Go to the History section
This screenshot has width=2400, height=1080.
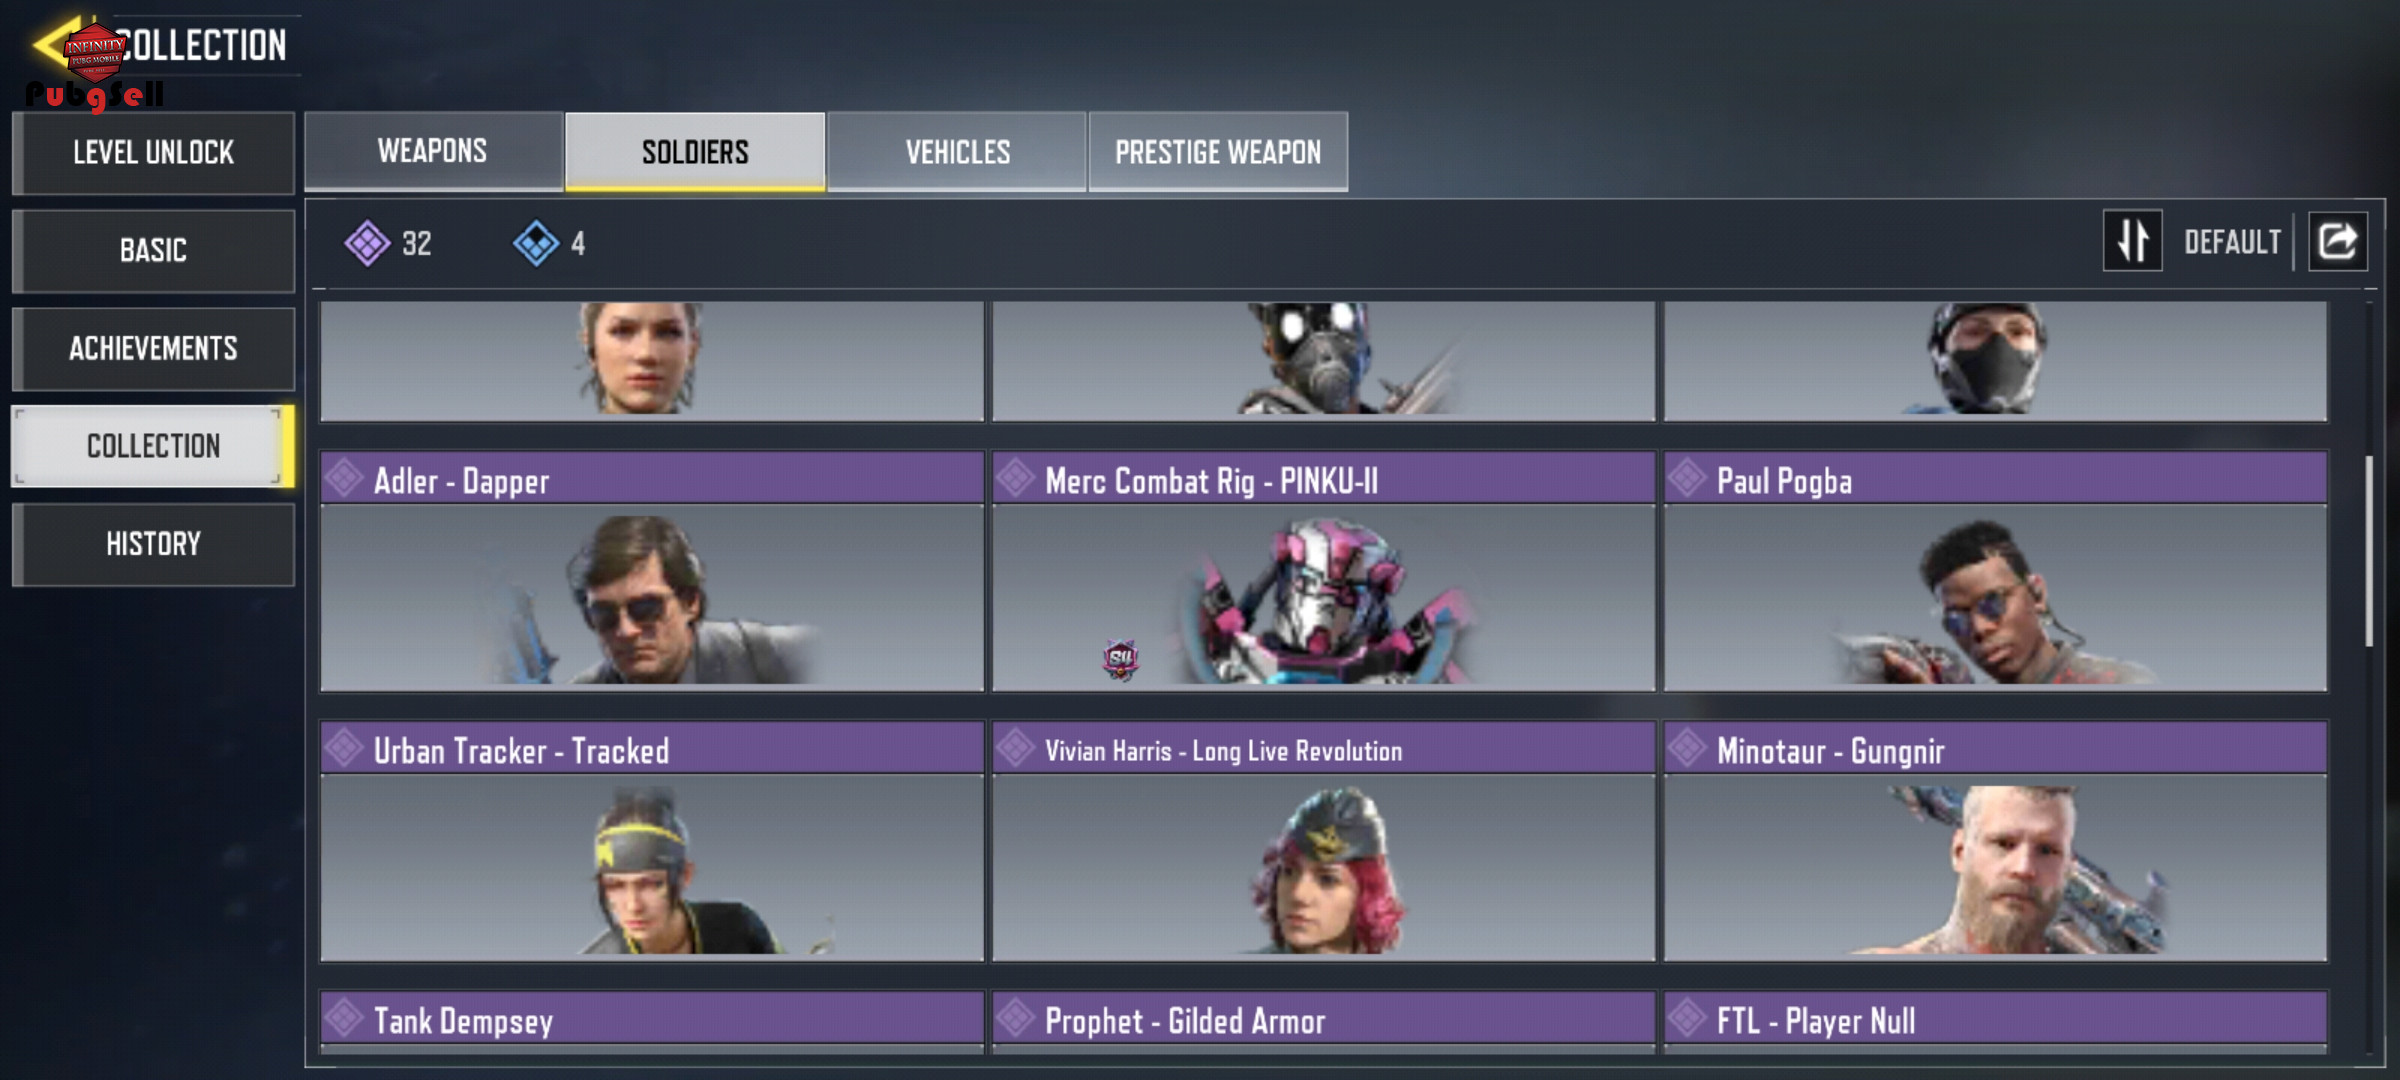pyautogui.click(x=153, y=544)
